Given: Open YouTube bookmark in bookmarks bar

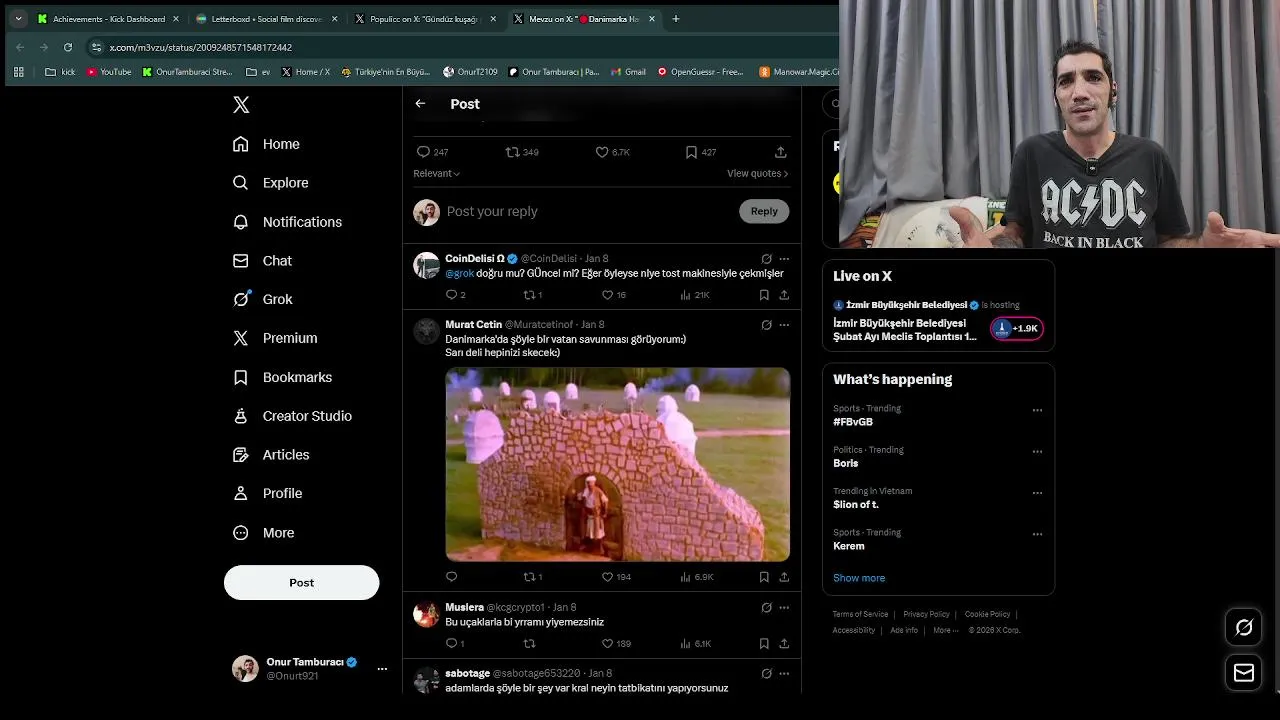Looking at the screenshot, I should pyautogui.click(x=109, y=72).
